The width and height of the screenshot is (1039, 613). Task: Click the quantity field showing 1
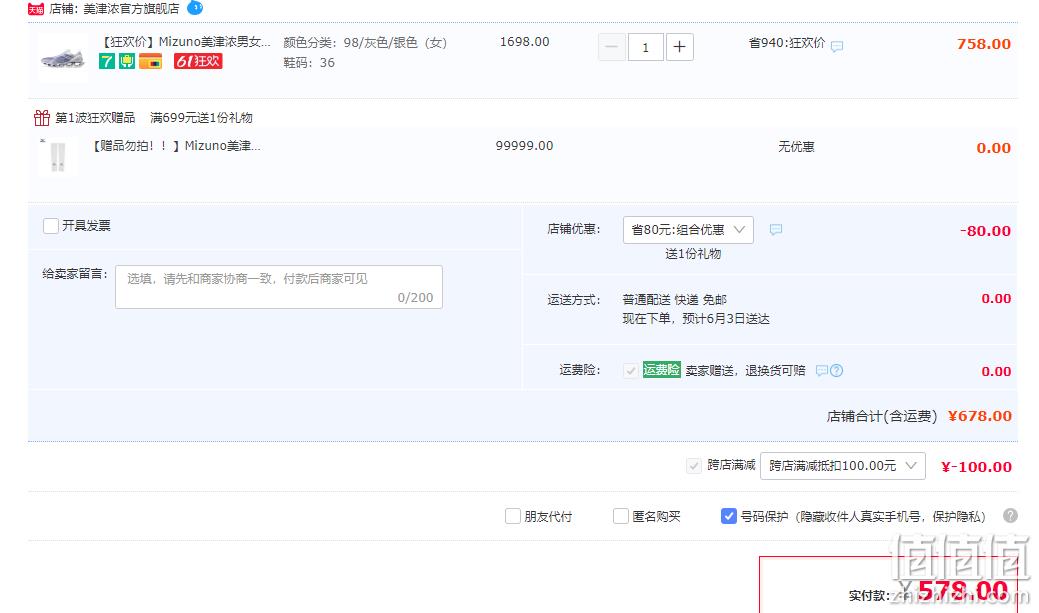[x=645, y=47]
